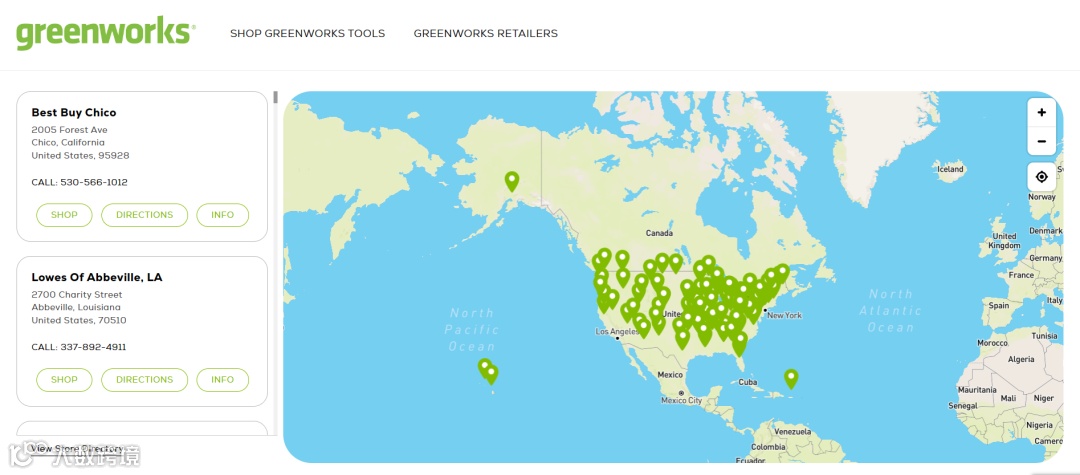Viewport: 1080px width, 475px height.
Task: Click North Pacific Ocean label
Action: [x=471, y=329]
